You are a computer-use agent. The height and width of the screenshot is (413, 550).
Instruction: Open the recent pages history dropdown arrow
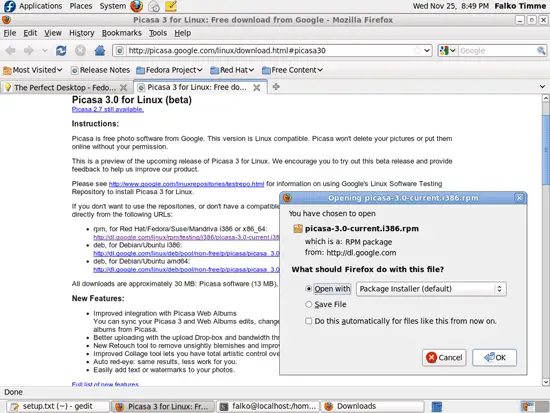point(45,51)
